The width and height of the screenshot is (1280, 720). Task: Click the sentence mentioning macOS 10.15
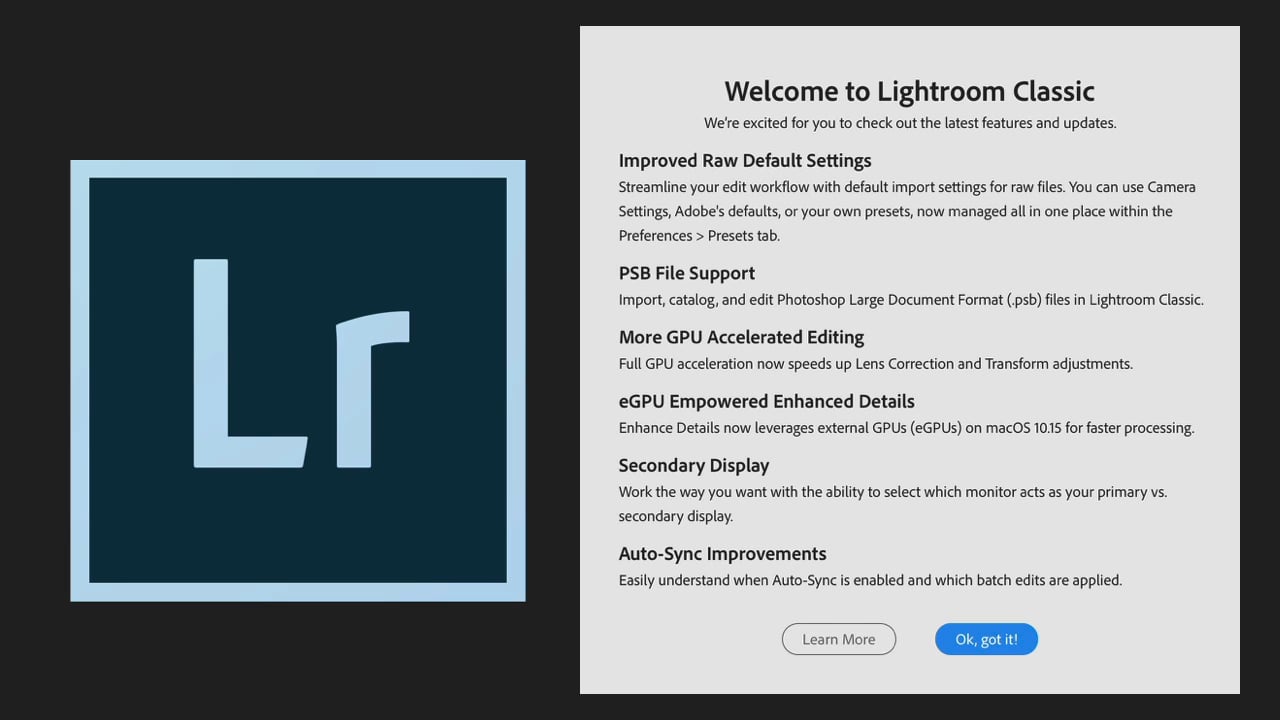tap(906, 427)
